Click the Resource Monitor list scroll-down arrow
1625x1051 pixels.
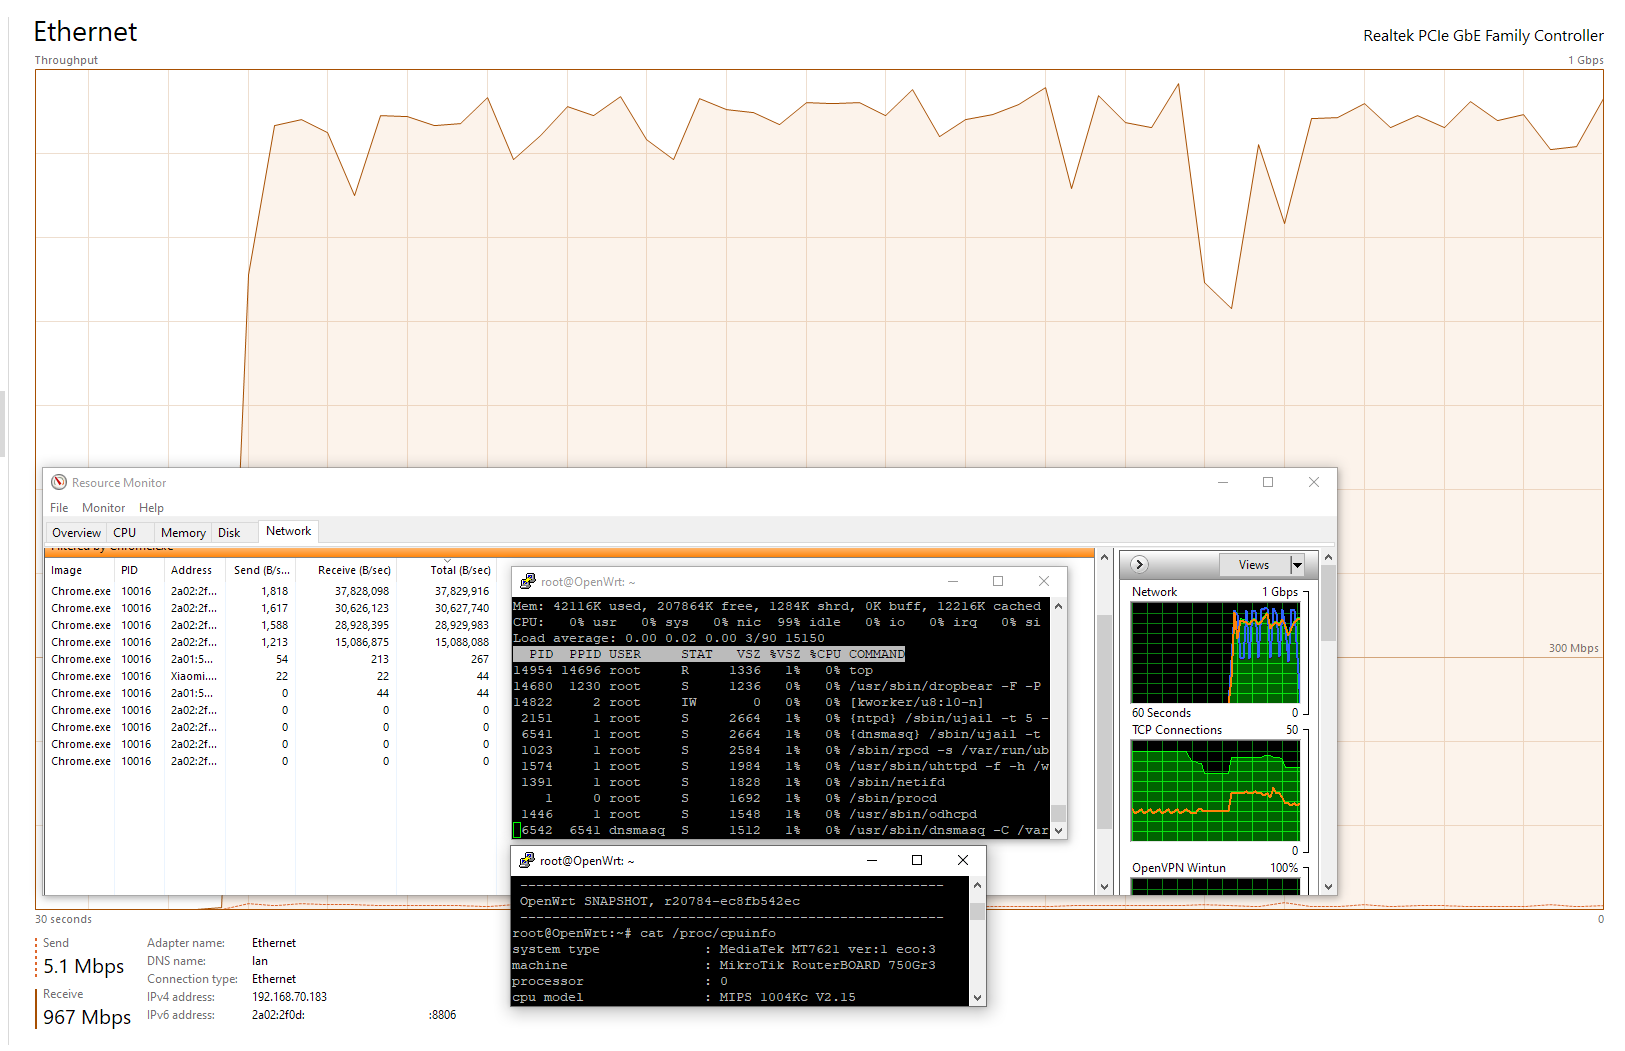click(1104, 886)
